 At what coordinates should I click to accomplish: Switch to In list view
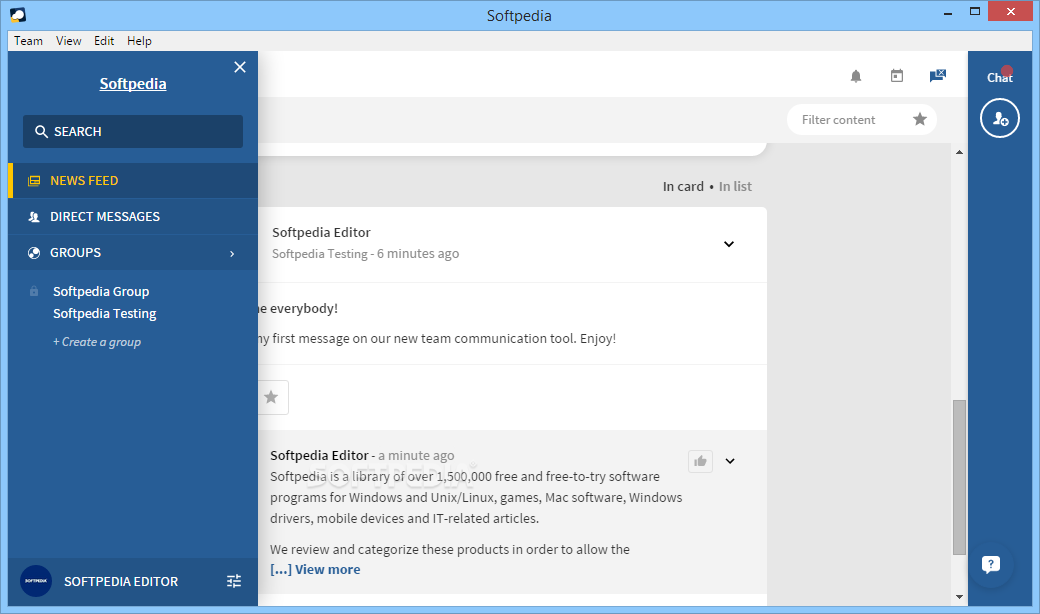[x=736, y=186]
